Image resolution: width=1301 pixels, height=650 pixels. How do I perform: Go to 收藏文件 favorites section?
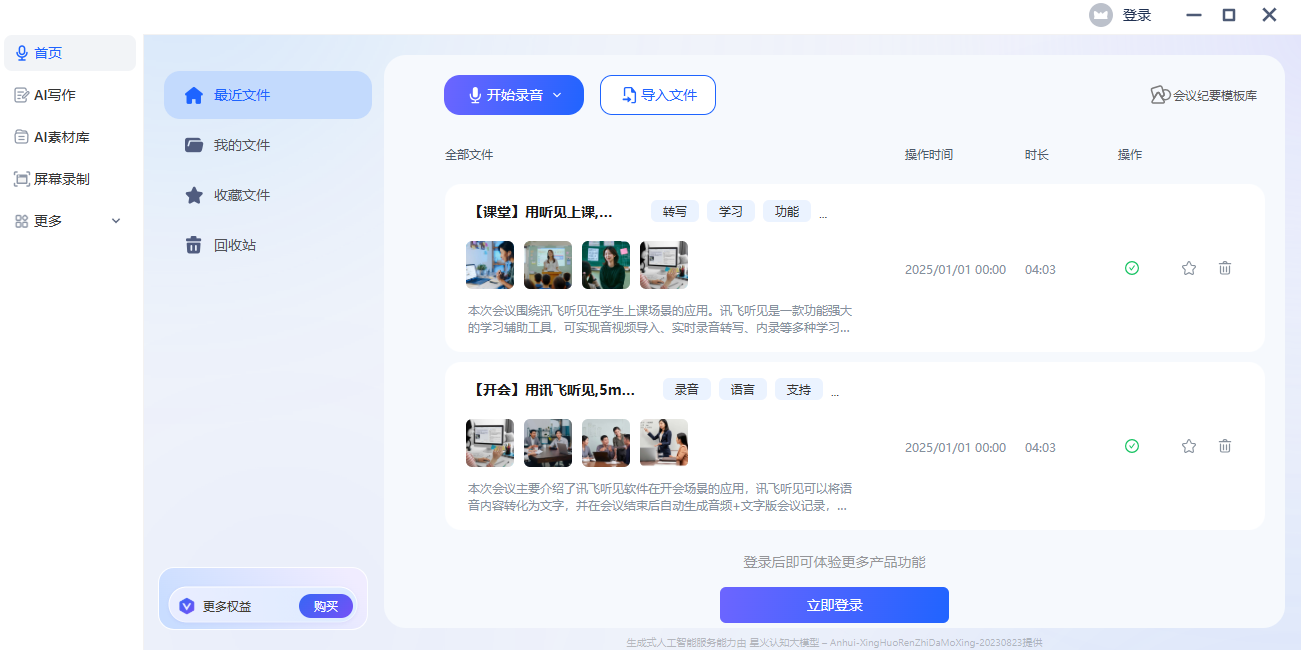pyautogui.click(x=241, y=195)
